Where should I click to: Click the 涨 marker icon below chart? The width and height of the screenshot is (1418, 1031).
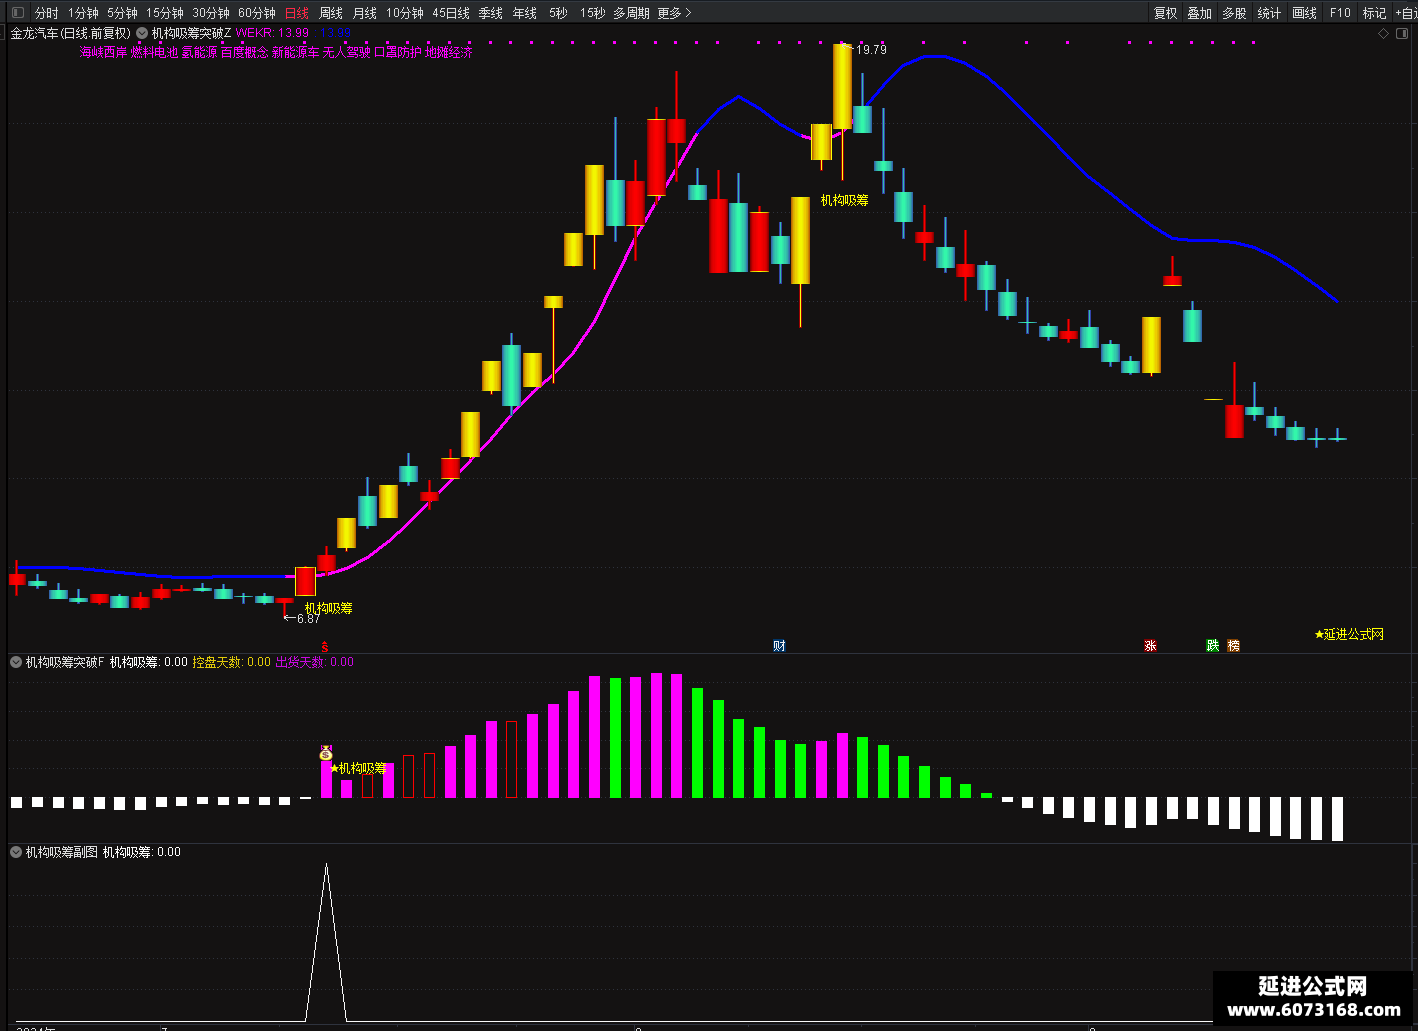(x=1150, y=645)
